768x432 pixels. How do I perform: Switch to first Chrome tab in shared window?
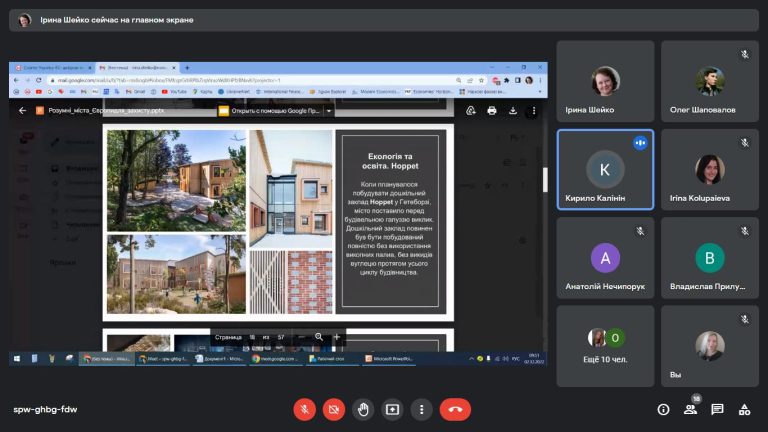52,68
